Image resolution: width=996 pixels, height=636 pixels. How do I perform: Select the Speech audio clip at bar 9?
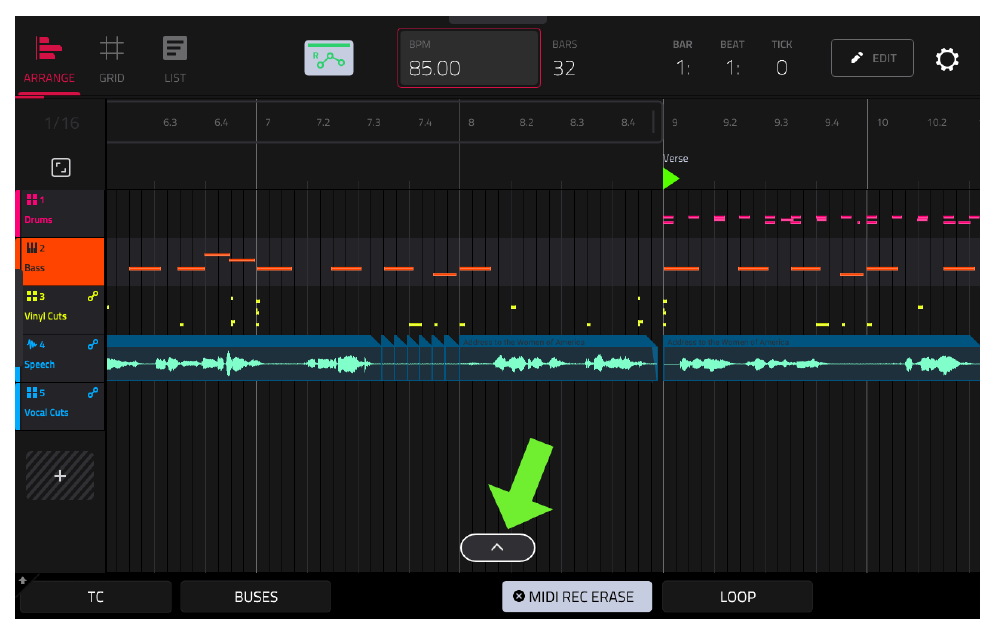[x=821, y=358]
